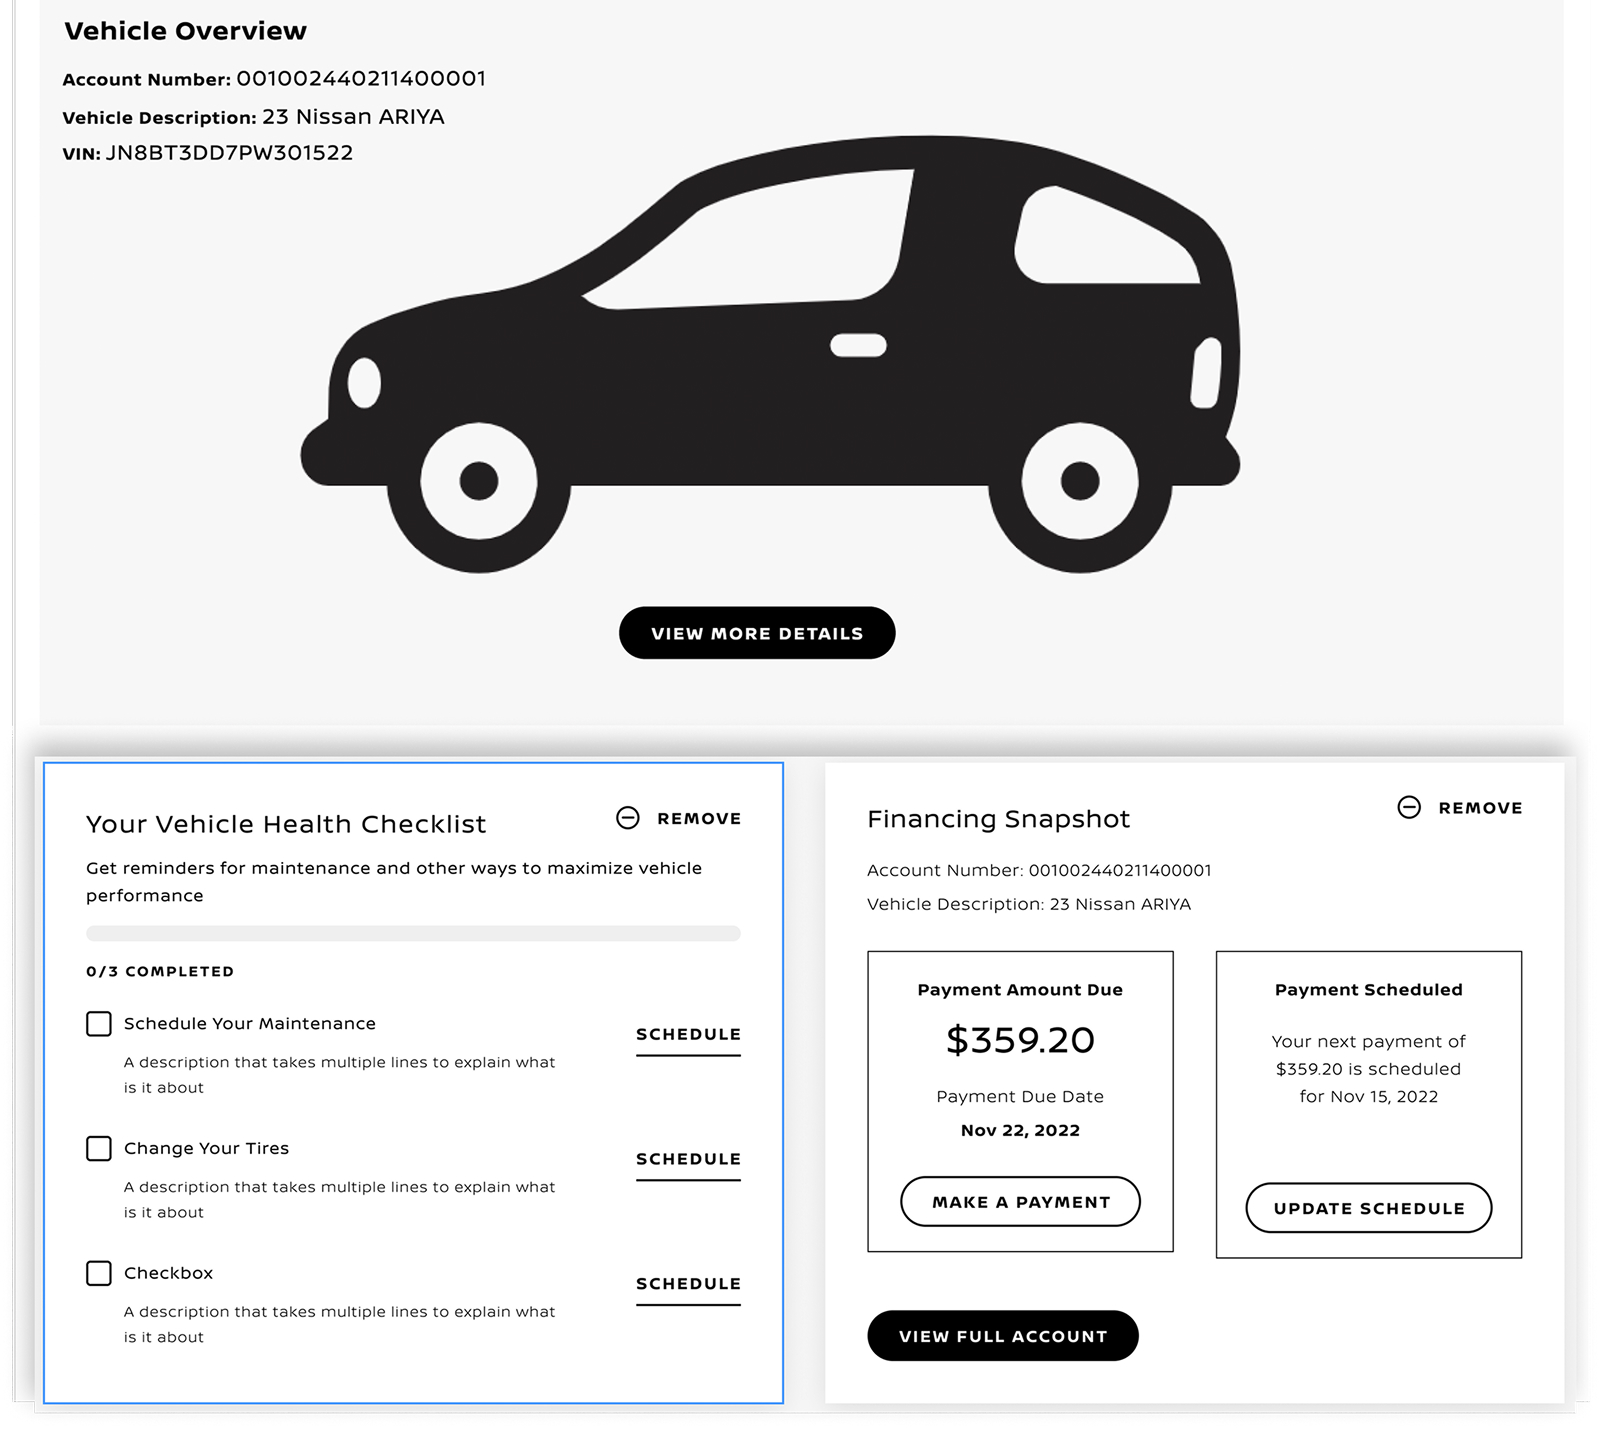The width and height of the screenshot is (1600, 1429).
Task: Click Schedule next to Change Your Tires
Action: tap(687, 1159)
